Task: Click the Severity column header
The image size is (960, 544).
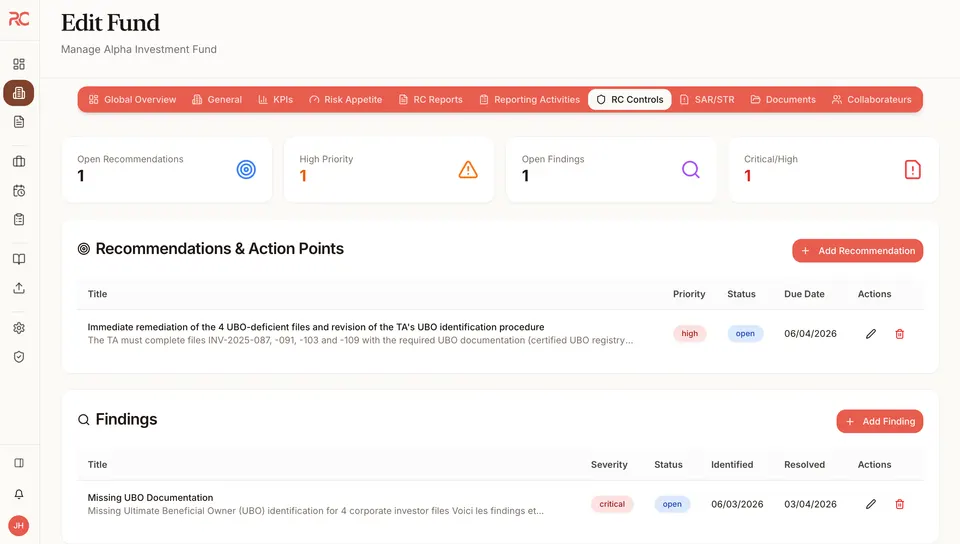Action: click(609, 464)
